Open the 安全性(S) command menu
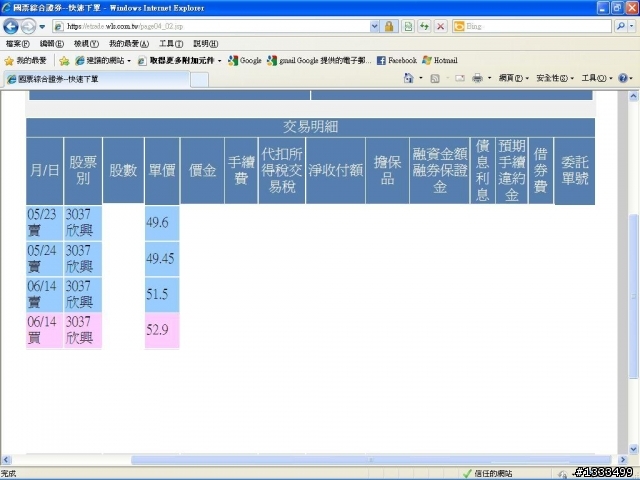The image size is (640, 480). 555,78
